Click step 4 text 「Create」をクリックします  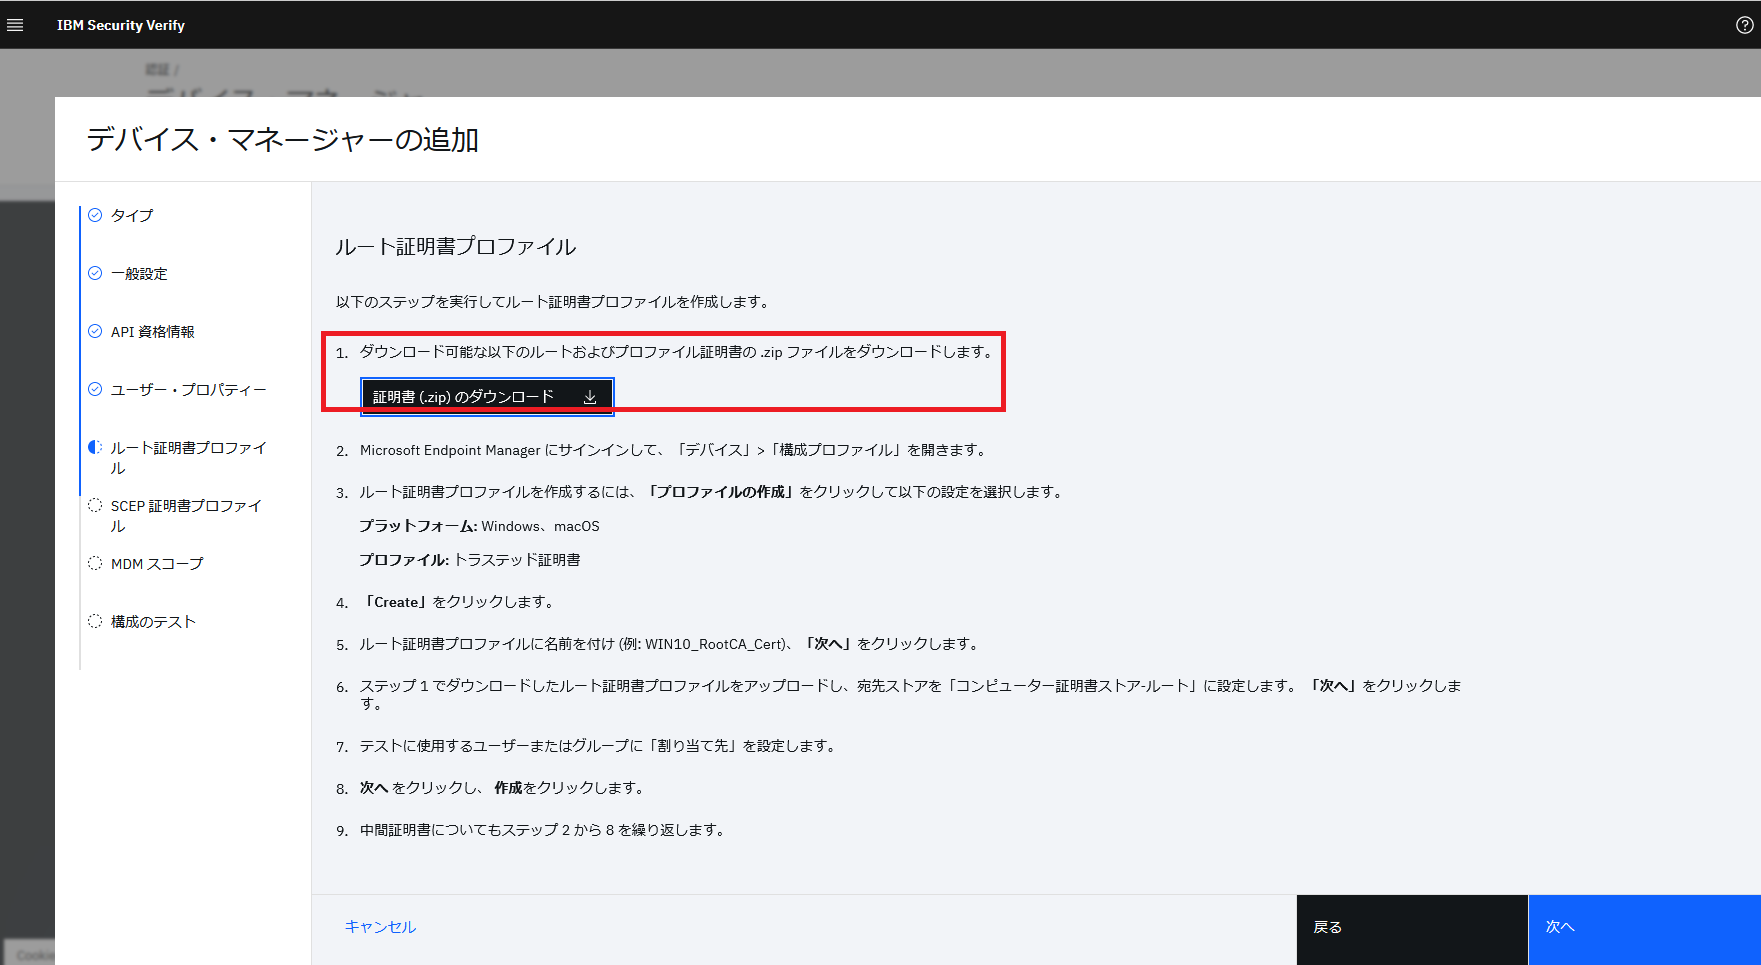click(x=459, y=602)
